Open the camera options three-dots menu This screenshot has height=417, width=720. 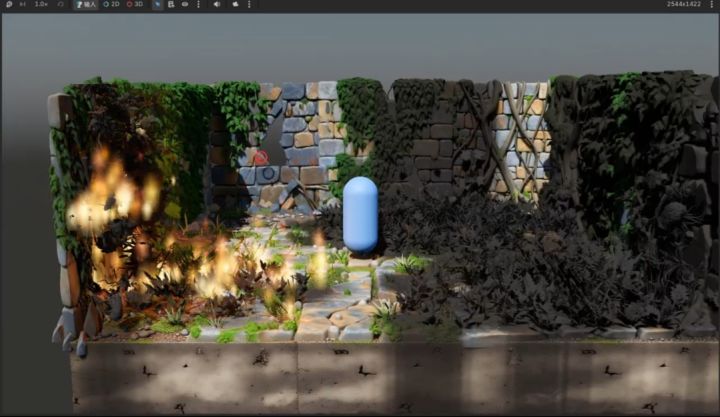tap(249, 4)
